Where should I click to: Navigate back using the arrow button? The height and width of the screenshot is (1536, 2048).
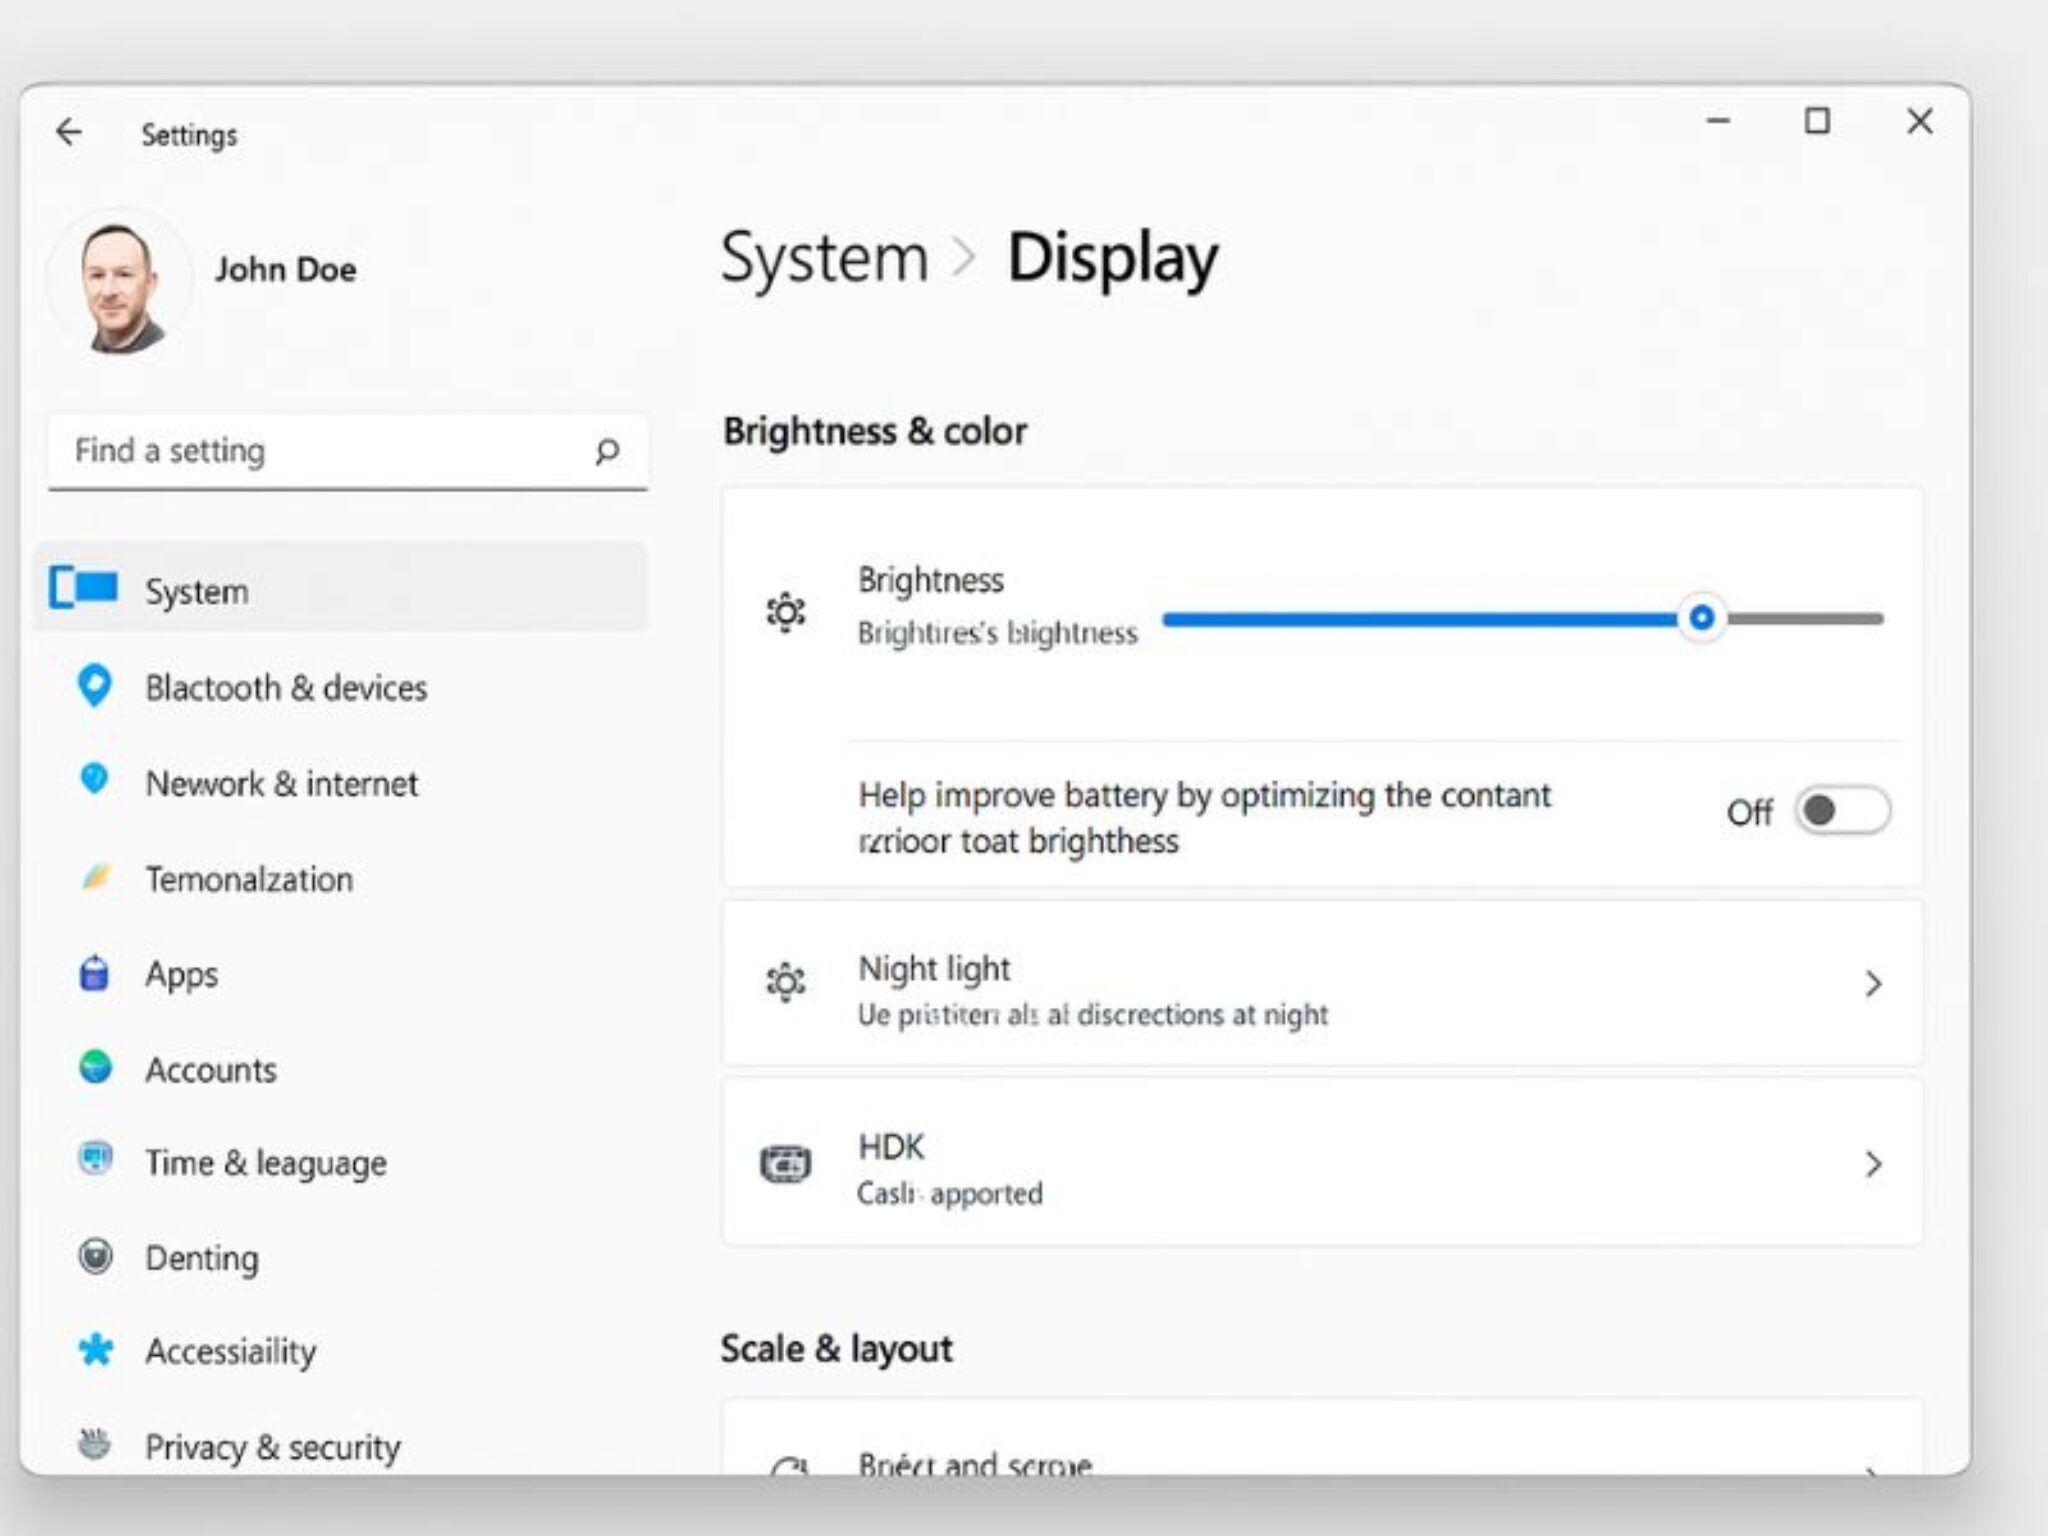tap(70, 132)
